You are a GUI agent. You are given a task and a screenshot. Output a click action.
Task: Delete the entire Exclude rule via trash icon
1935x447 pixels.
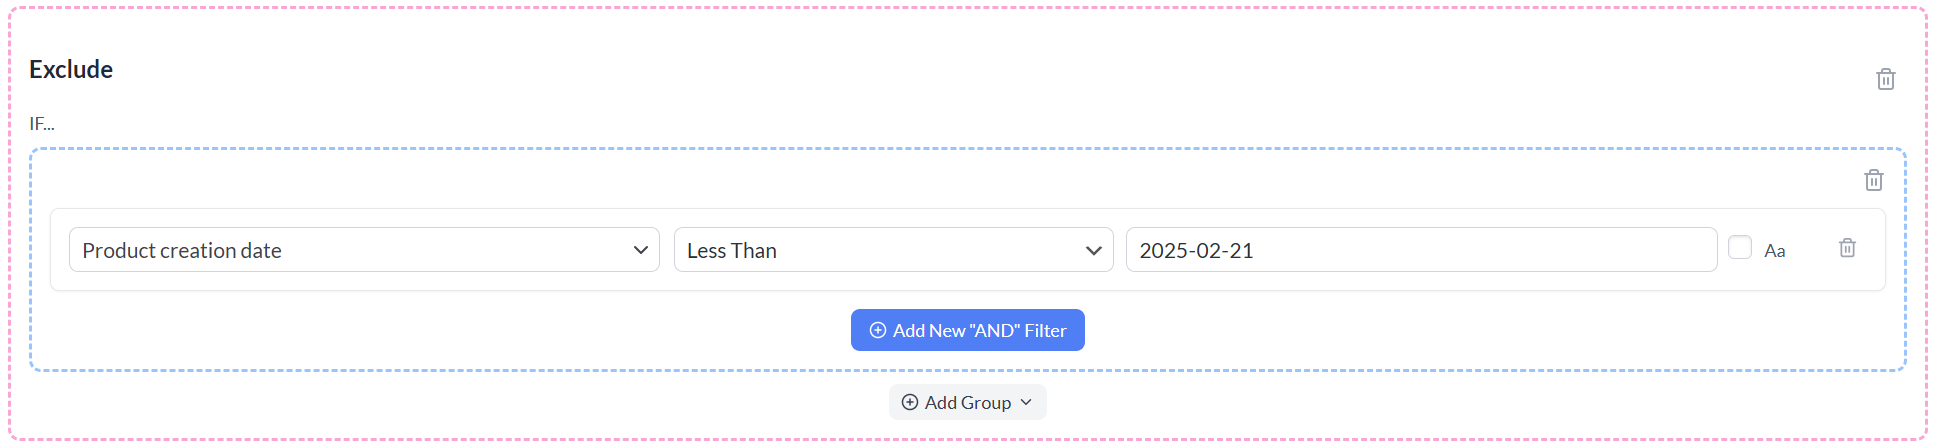tap(1885, 79)
